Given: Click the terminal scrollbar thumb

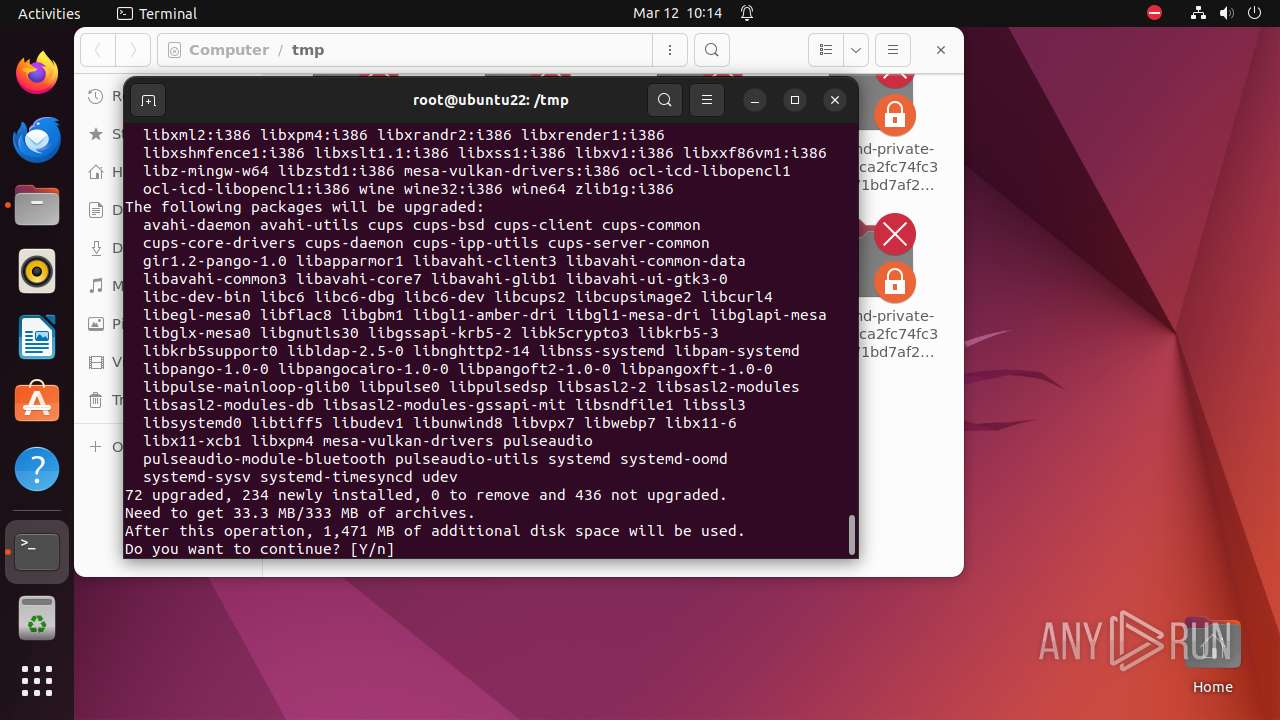Looking at the screenshot, I should [x=852, y=534].
